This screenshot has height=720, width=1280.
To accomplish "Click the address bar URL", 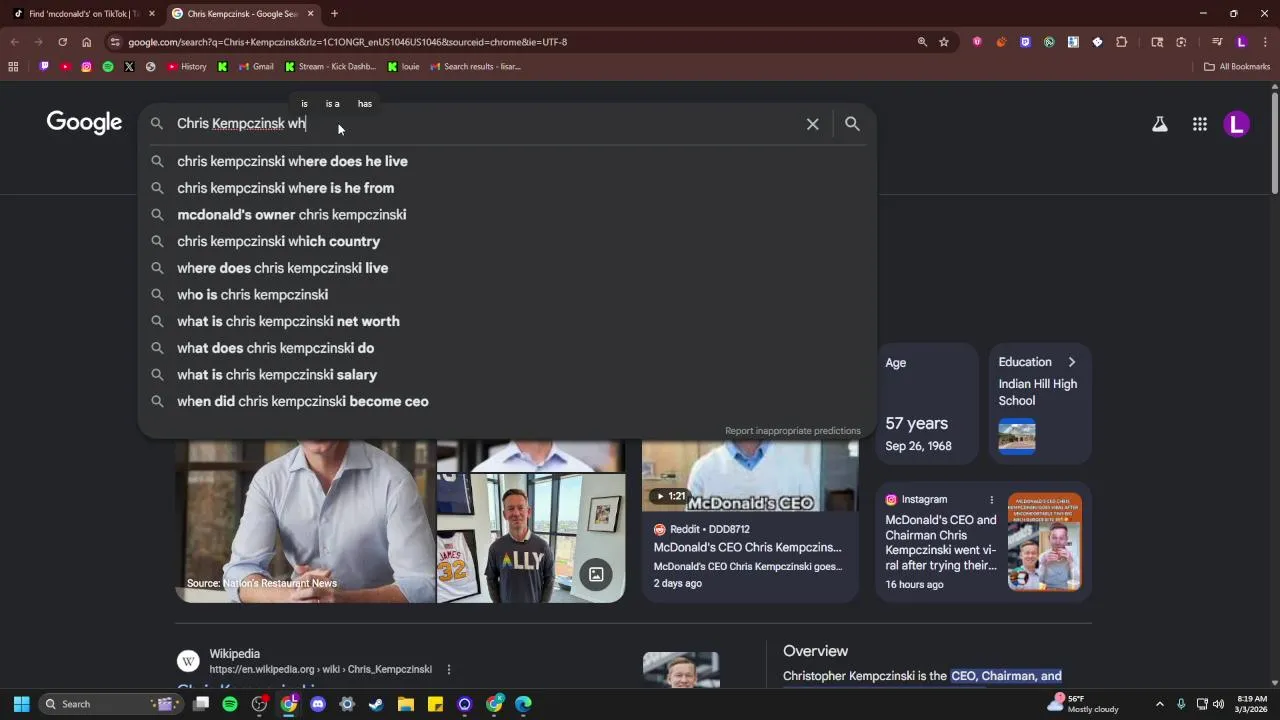I will 347,42.
